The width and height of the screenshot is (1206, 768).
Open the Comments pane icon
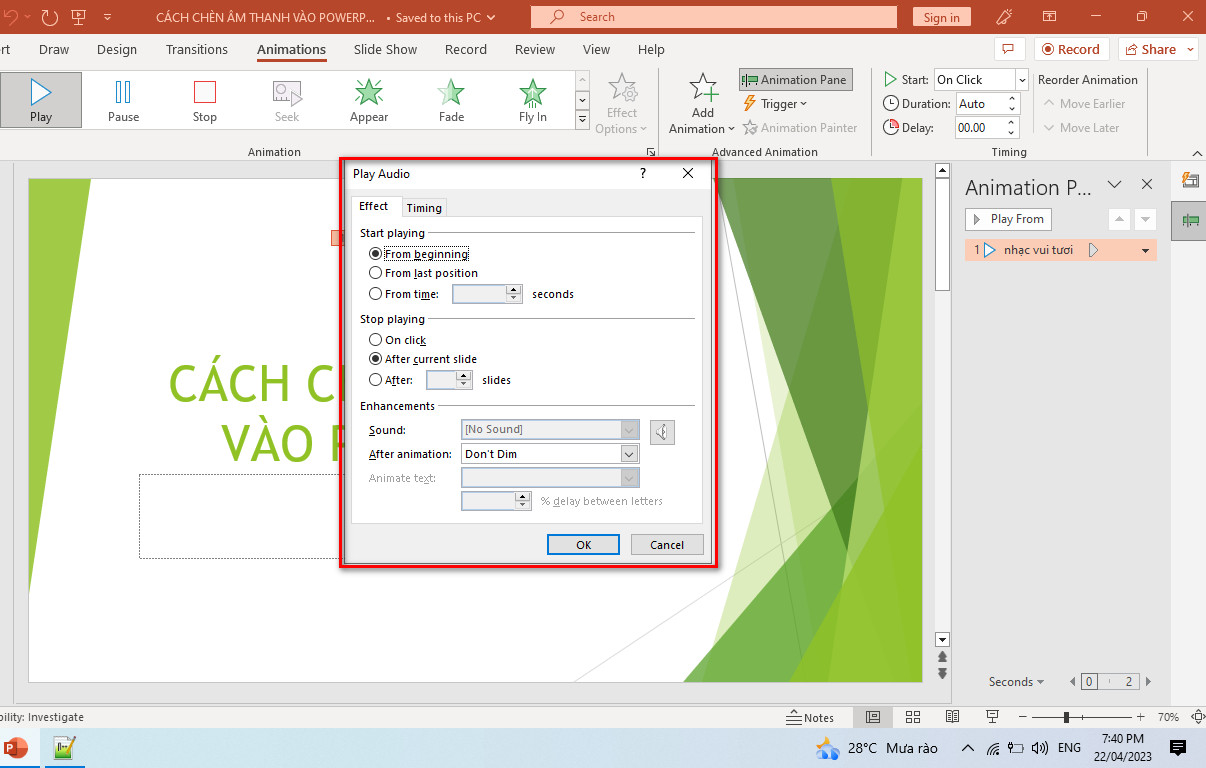click(x=1009, y=49)
